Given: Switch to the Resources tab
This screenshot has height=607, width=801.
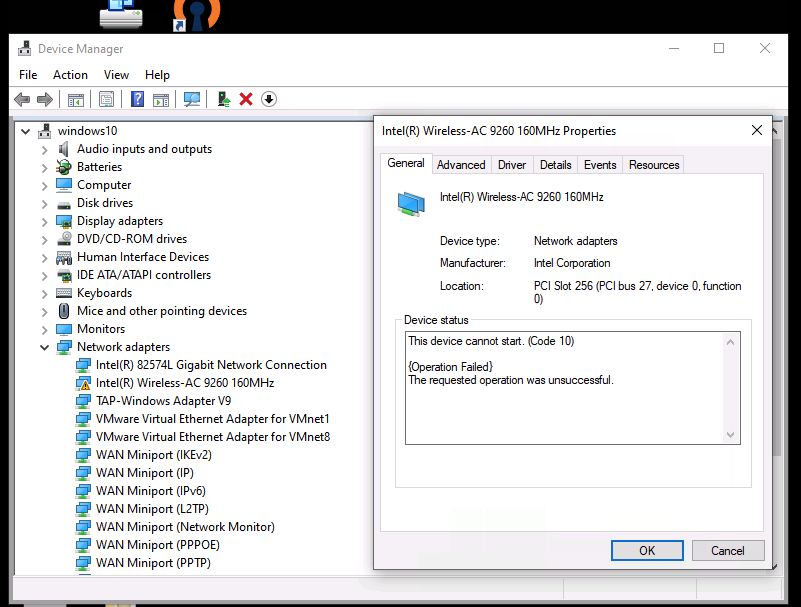Looking at the screenshot, I should pos(654,165).
